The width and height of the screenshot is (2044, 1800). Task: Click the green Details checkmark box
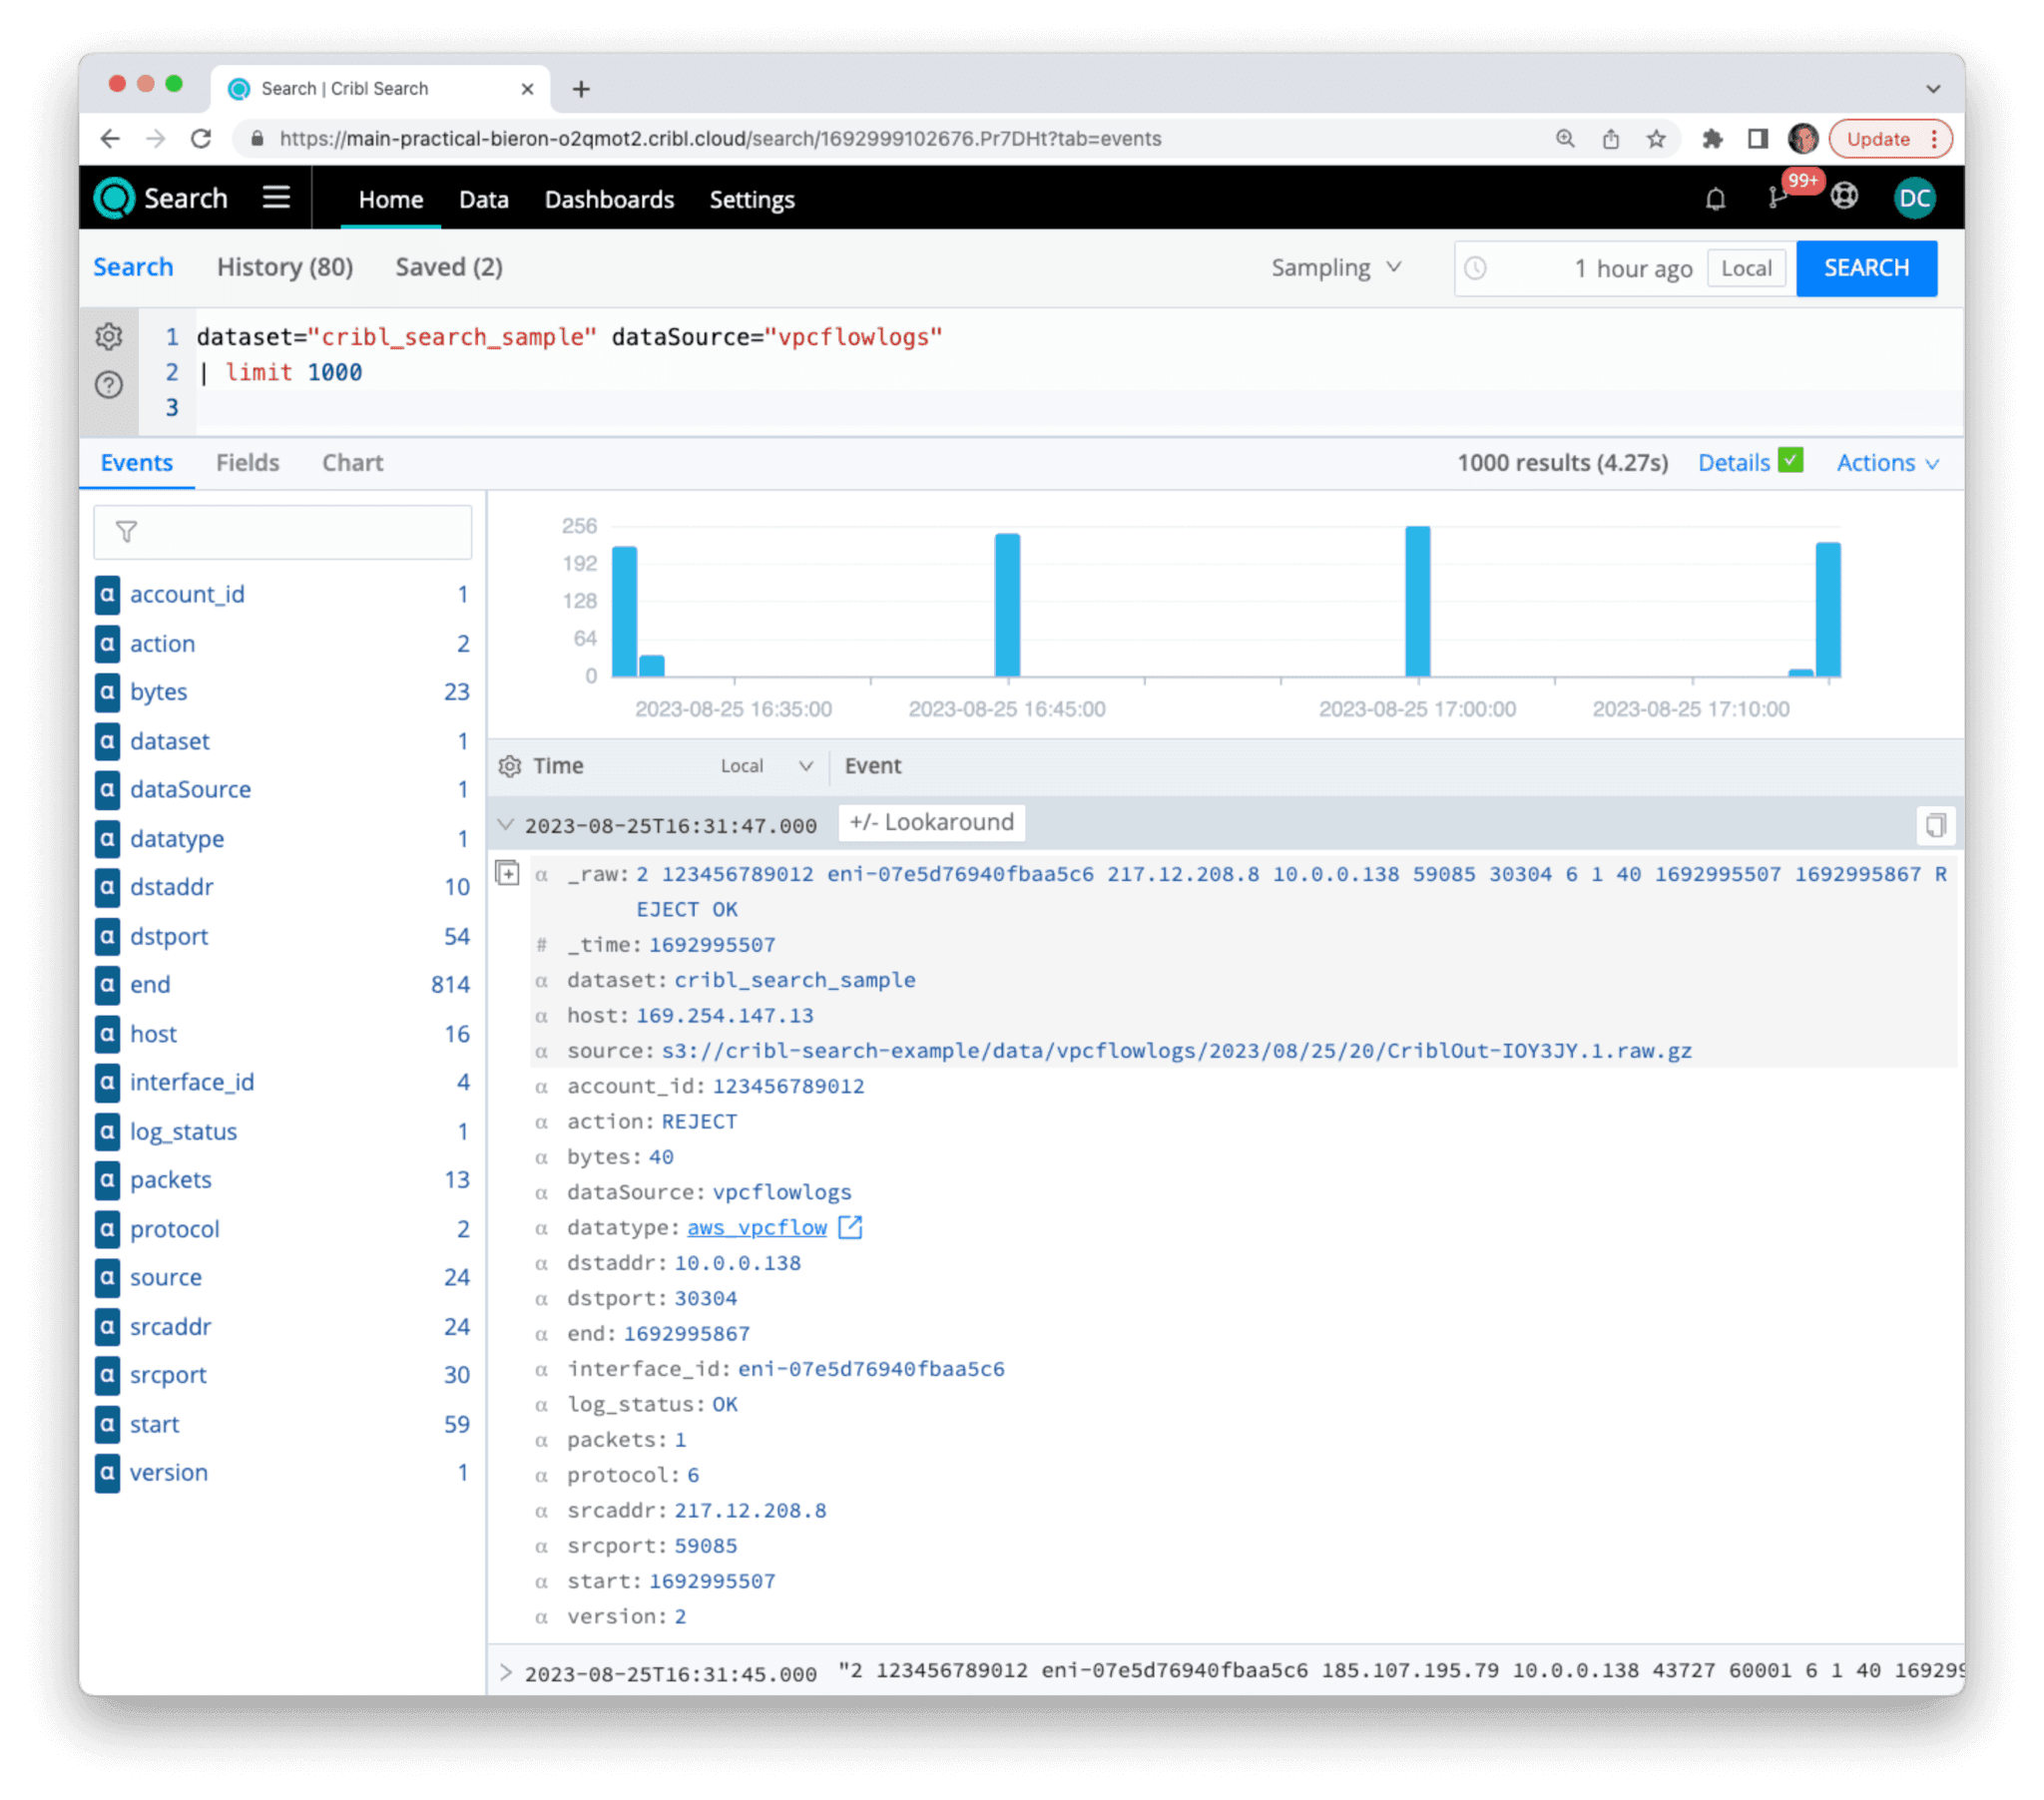pos(1791,461)
